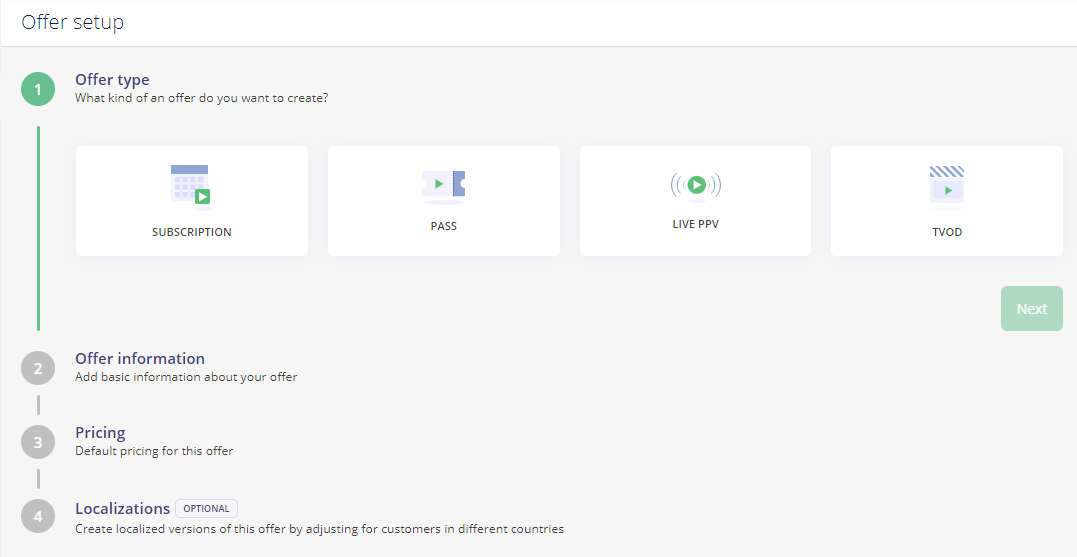The image size is (1077, 557).
Task: Expand the Offer information step
Action: (x=139, y=359)
